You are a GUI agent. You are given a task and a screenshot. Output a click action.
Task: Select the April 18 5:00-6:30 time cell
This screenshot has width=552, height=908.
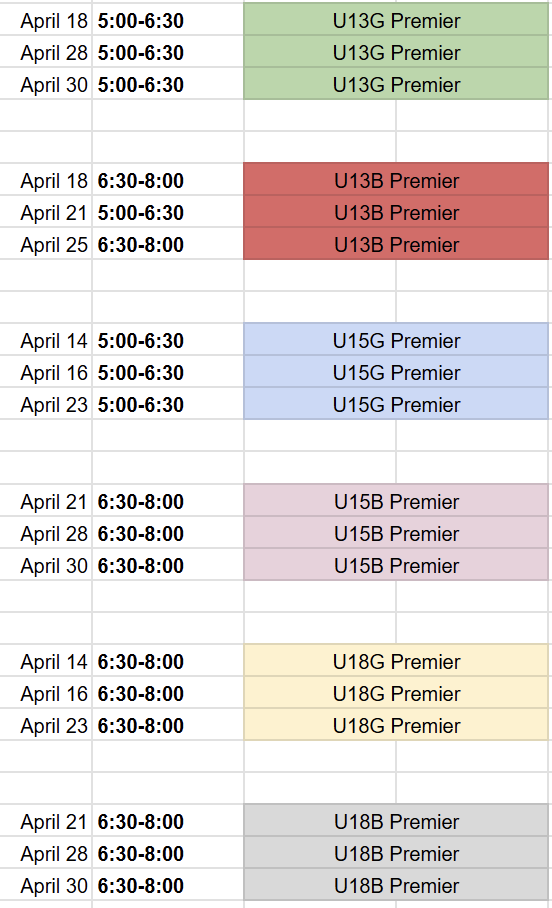point(168,21)
